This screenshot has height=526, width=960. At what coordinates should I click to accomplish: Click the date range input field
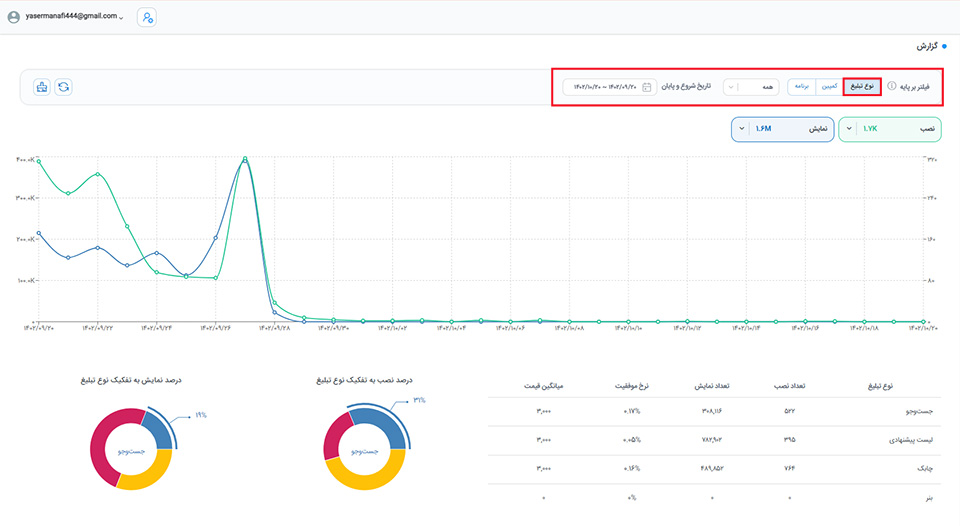600,87
